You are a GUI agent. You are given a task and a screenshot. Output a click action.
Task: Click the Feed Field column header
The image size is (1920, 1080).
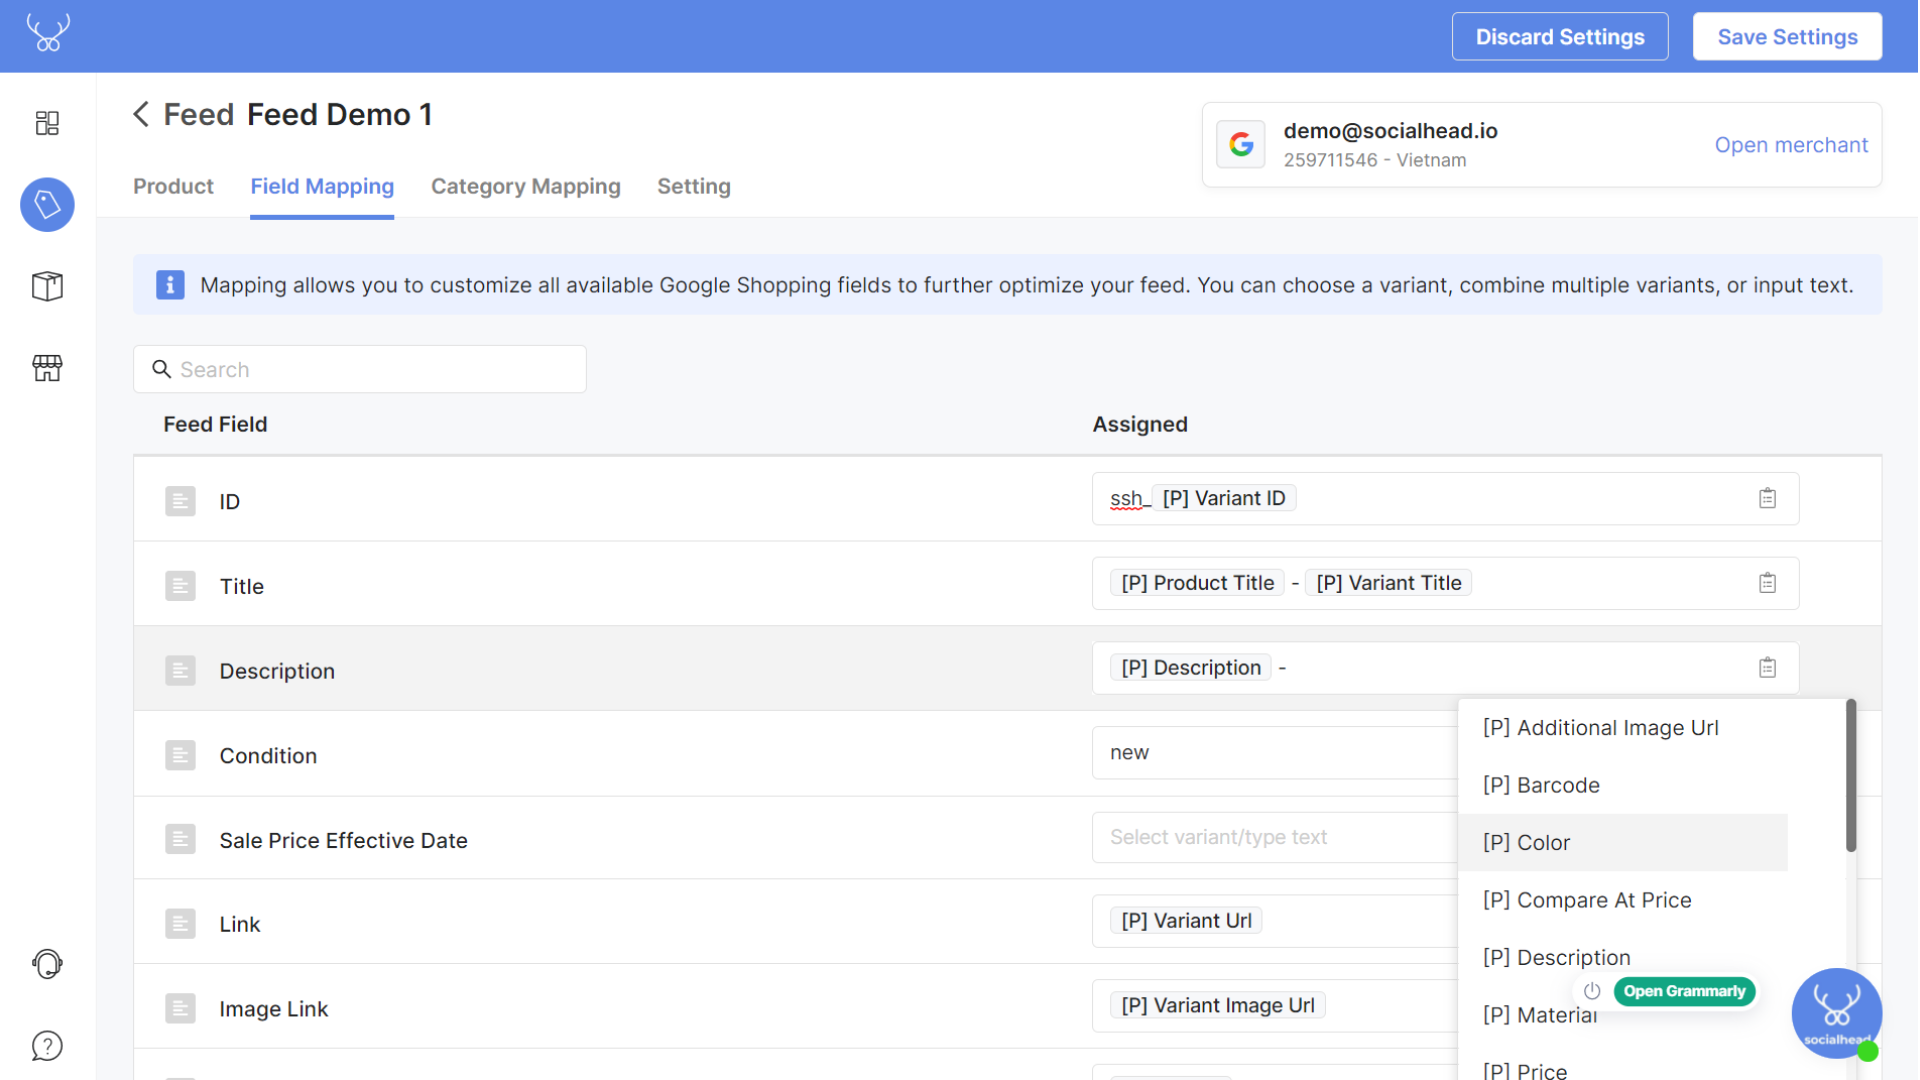tap(215, 424)
